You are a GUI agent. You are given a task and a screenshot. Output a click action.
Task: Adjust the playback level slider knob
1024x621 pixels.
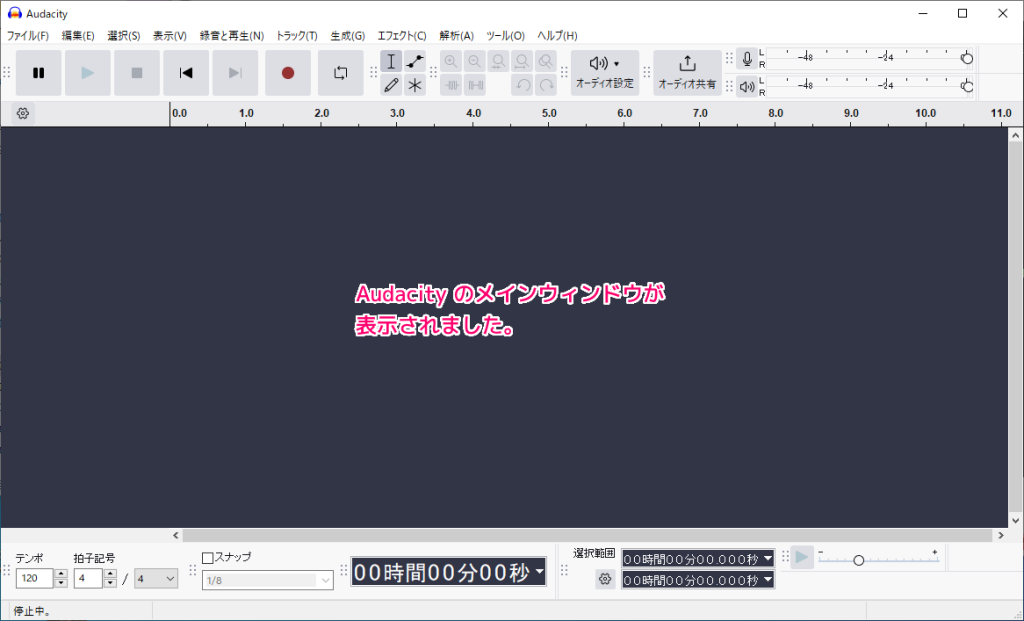click(967, 86)
